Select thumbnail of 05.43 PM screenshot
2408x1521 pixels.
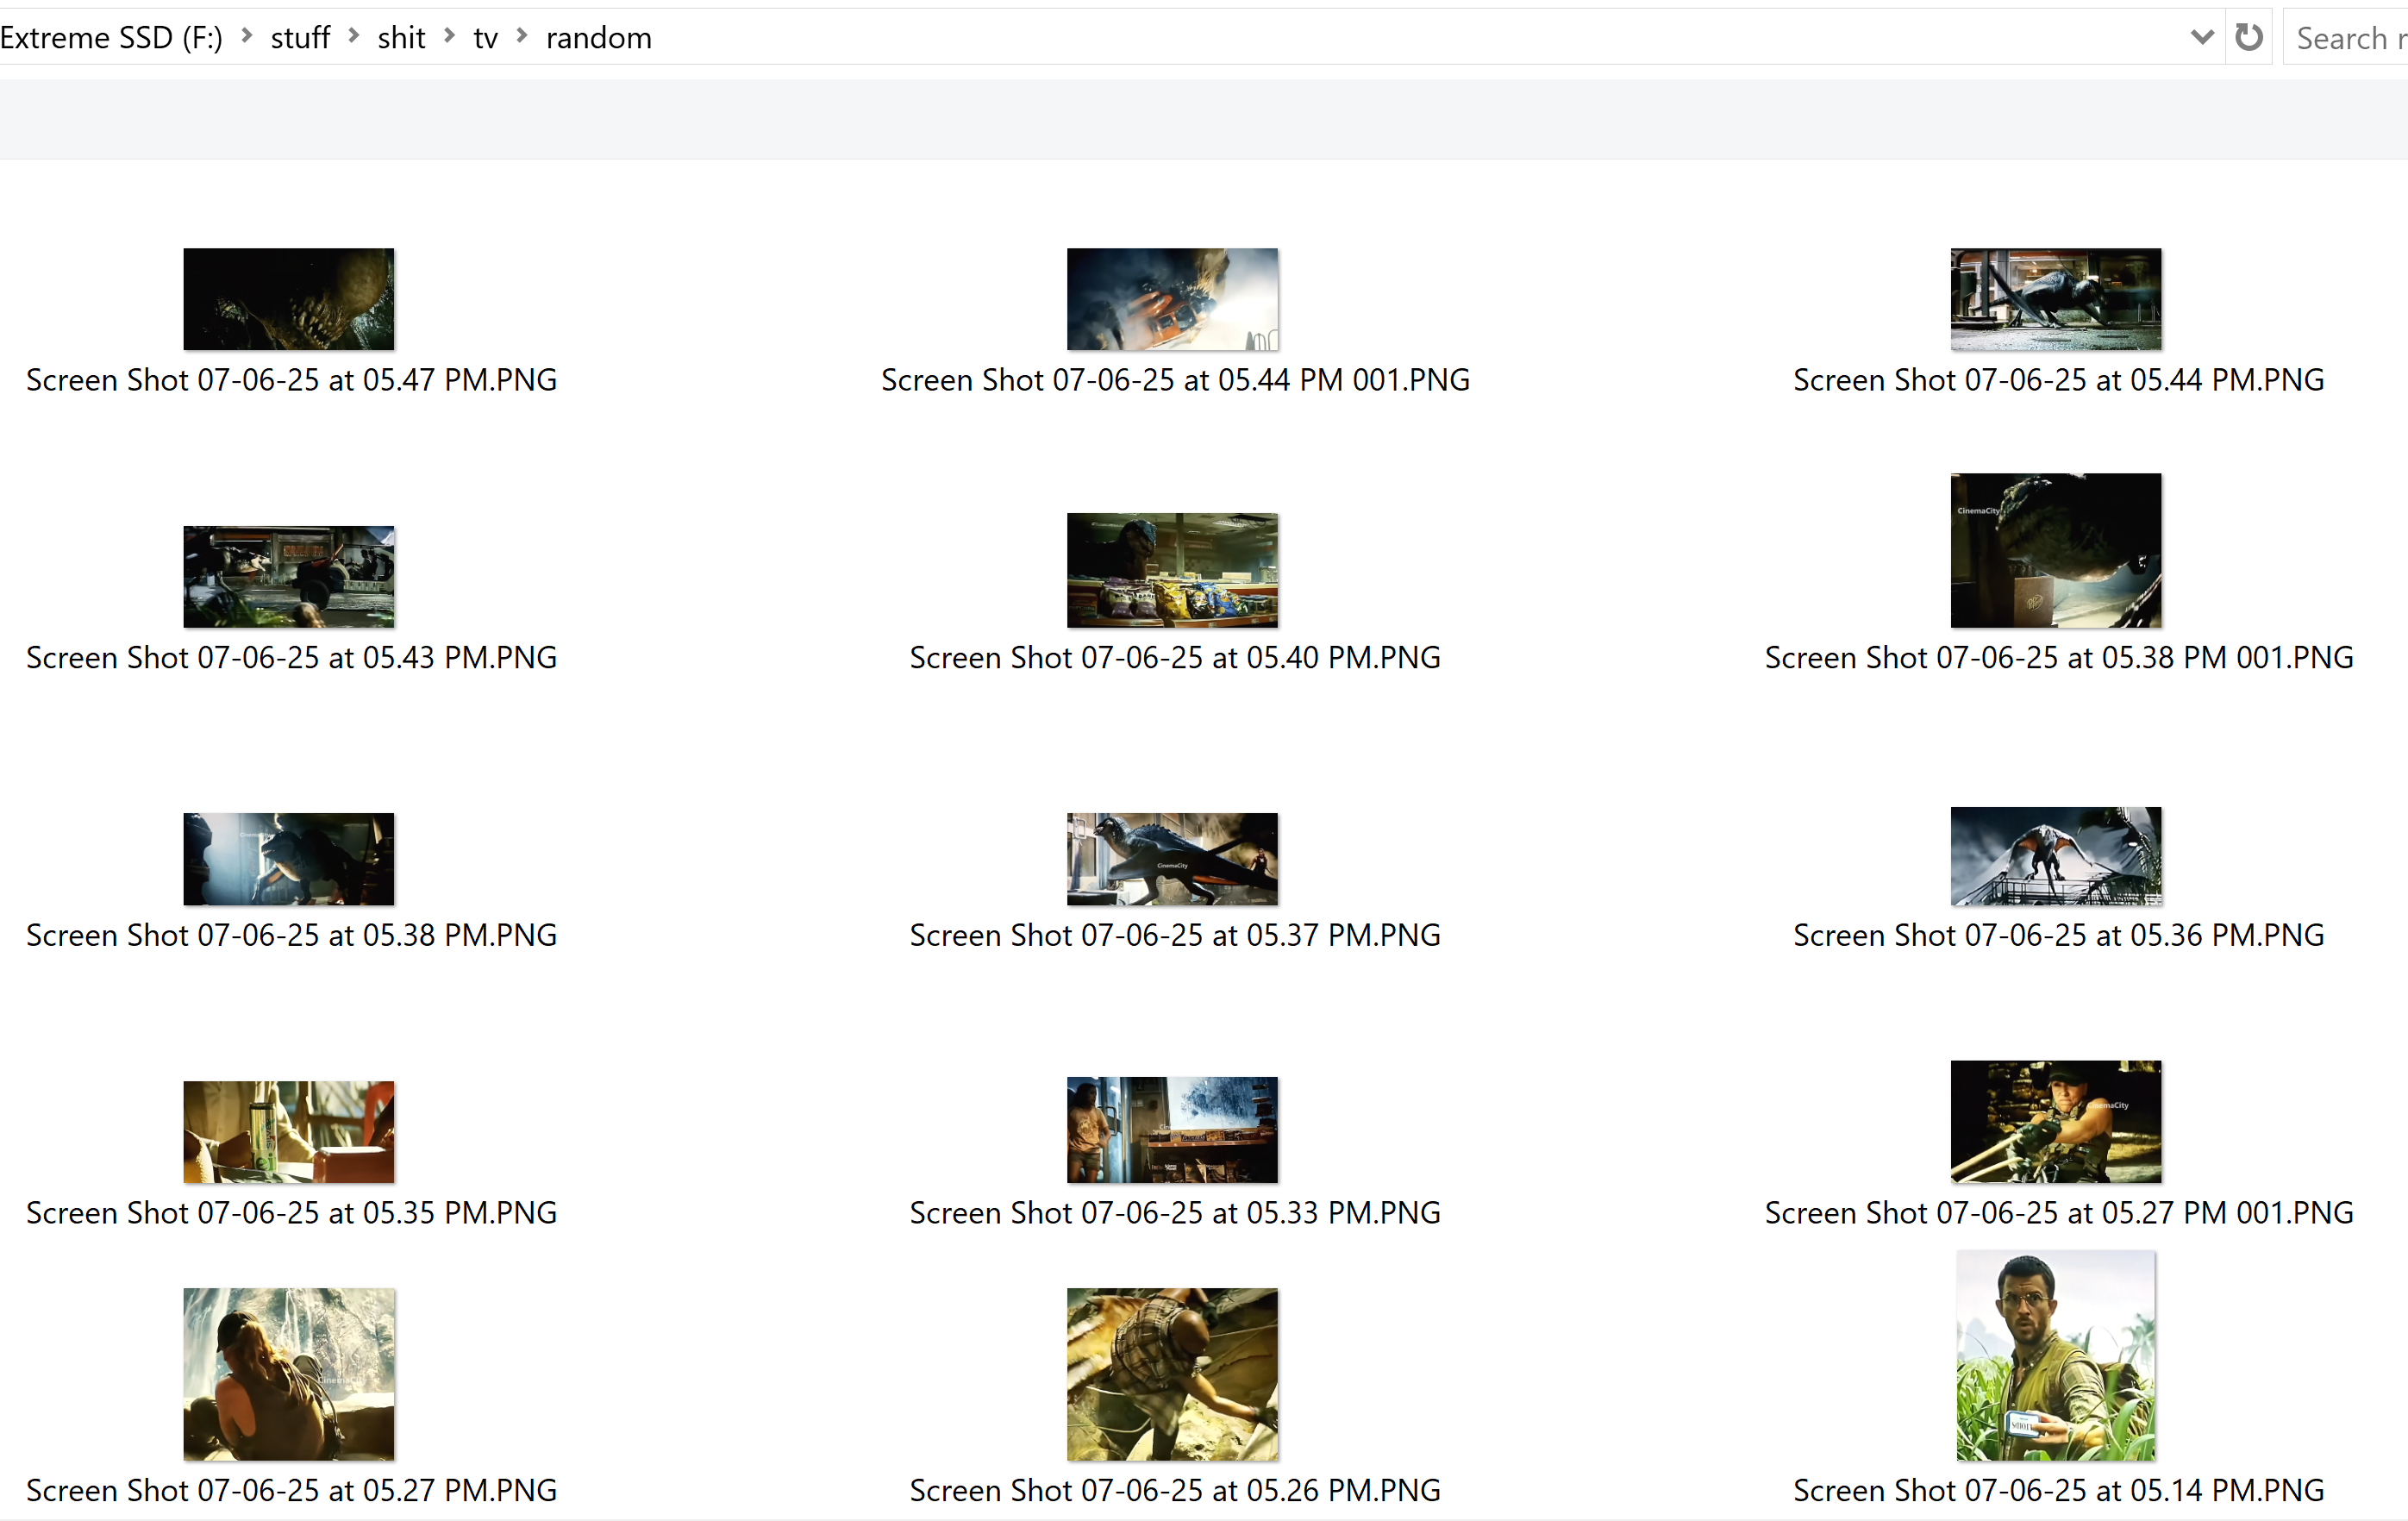pos(289,577)
